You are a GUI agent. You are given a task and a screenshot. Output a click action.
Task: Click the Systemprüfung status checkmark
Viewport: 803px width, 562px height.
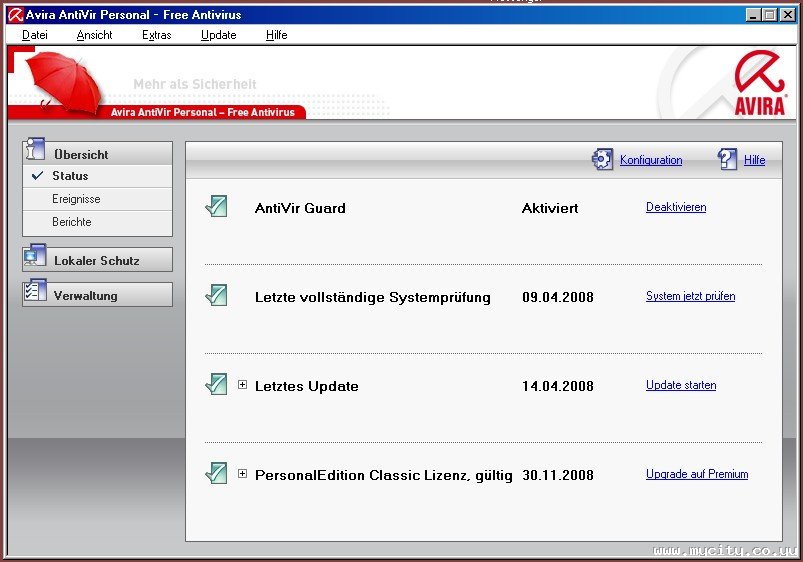click(216, 296)
